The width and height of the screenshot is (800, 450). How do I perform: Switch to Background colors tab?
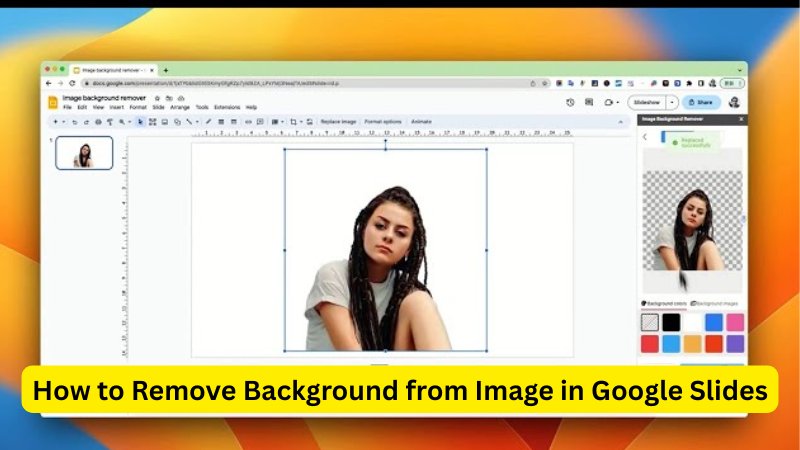(664, 304)
